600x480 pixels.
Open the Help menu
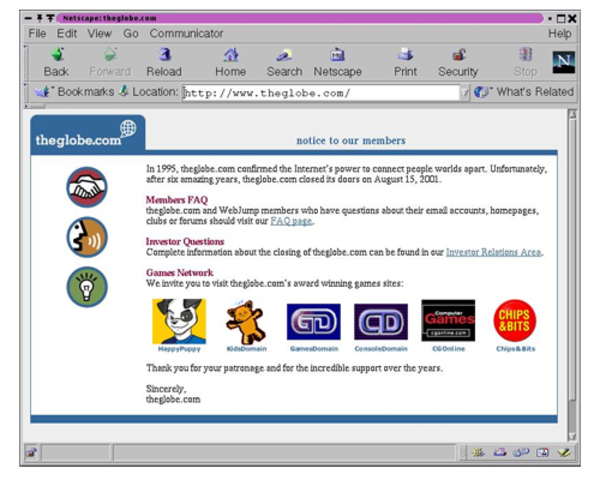coord(559,34)
